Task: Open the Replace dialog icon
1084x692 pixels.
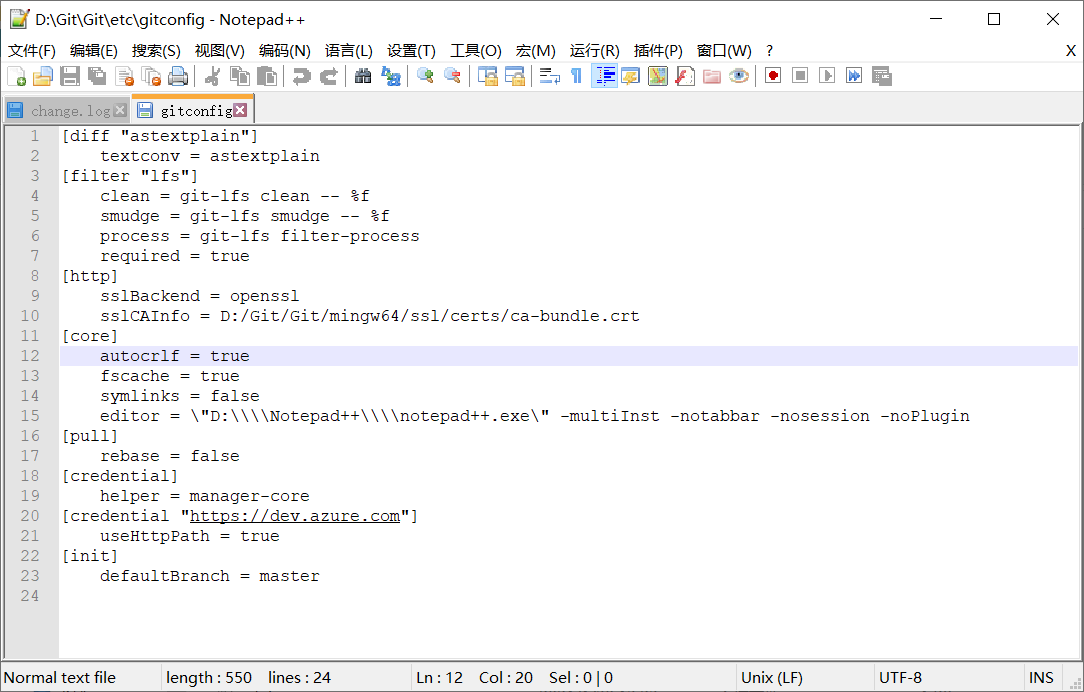Action: [x=391, y=76]
